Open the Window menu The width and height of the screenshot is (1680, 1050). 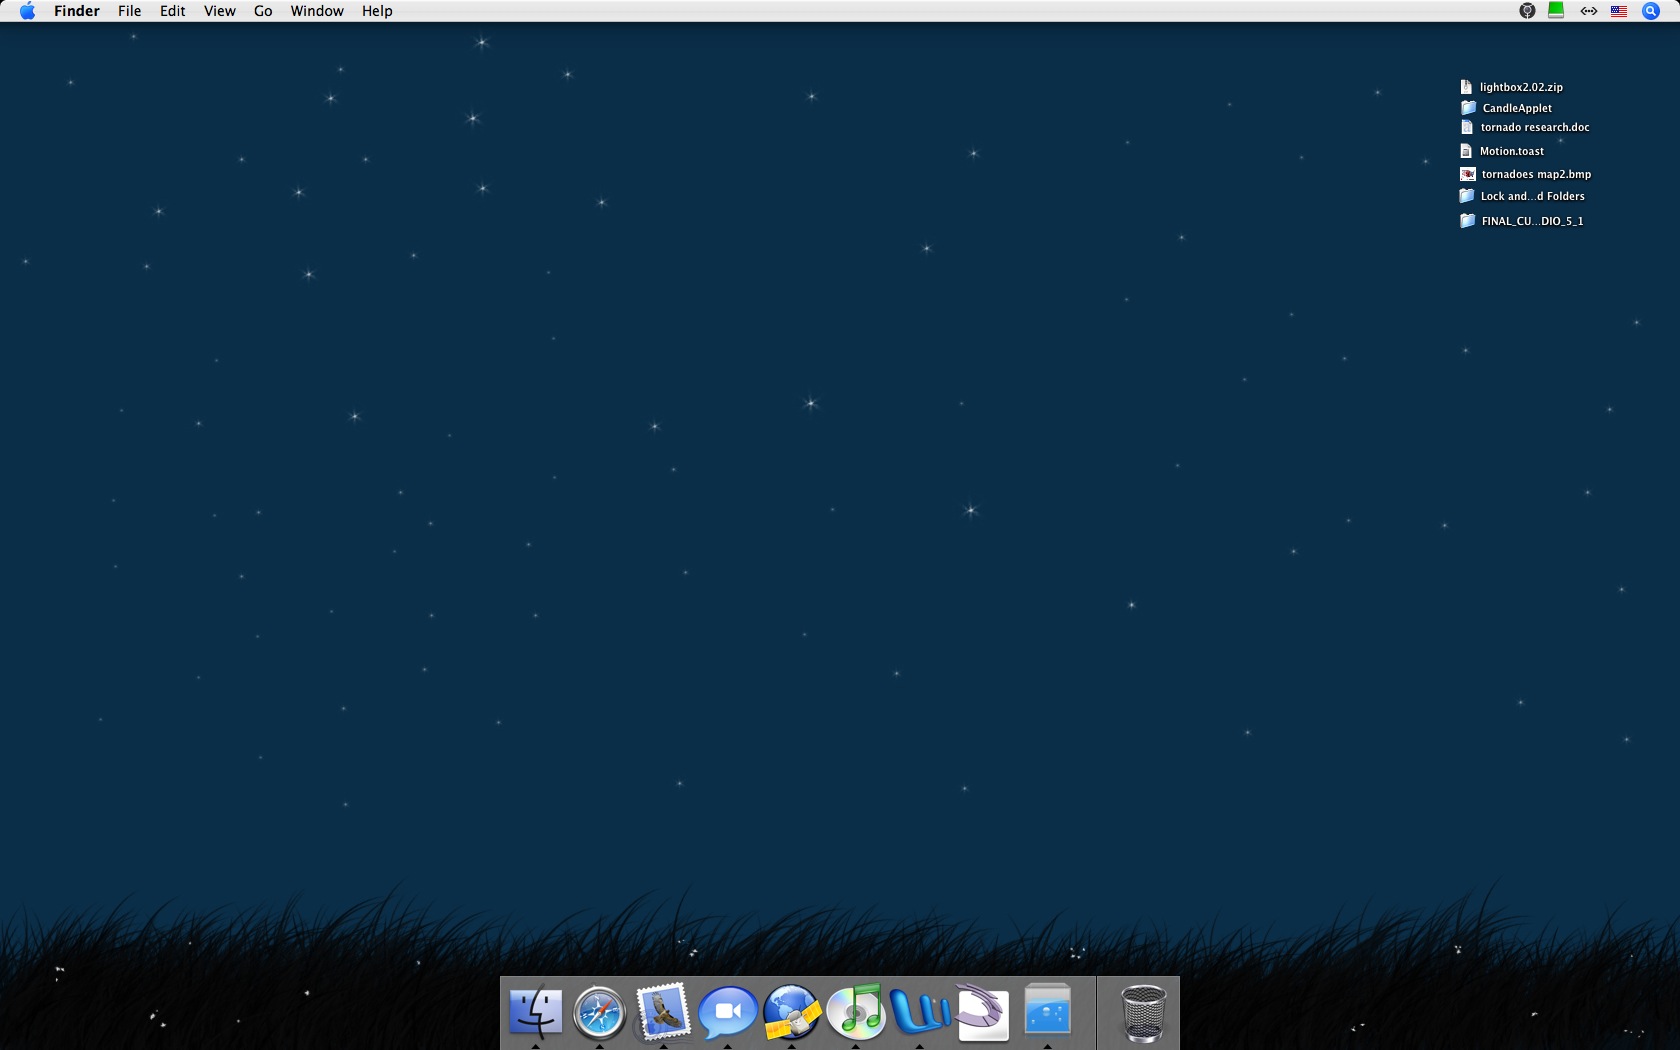317,11
